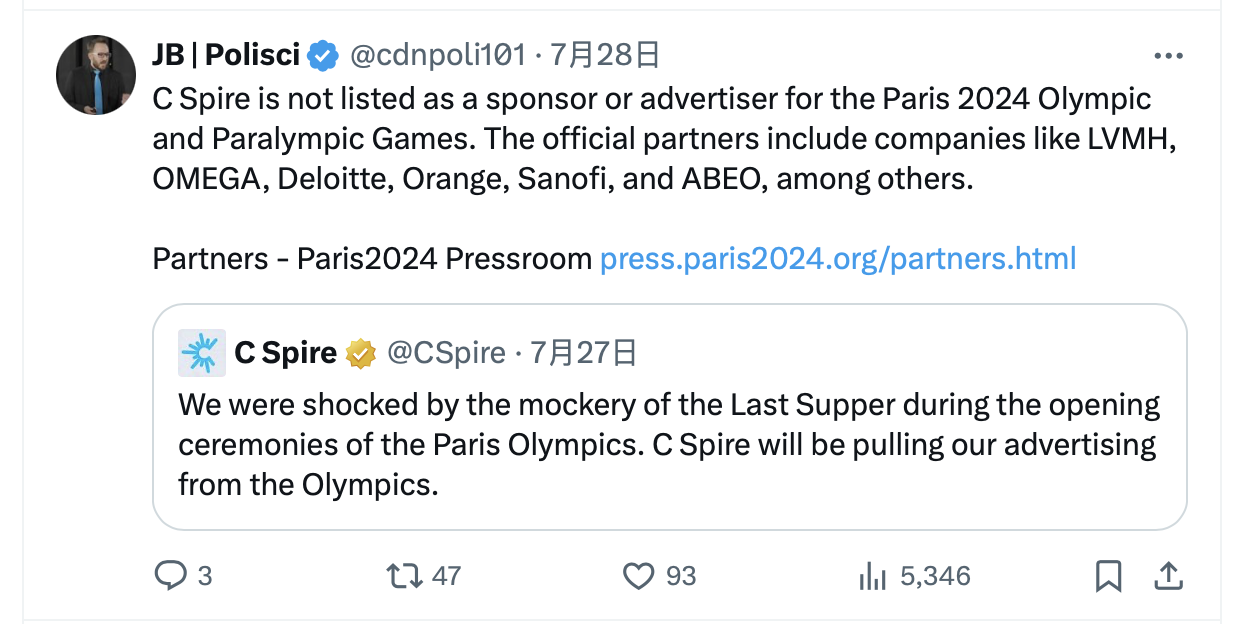Click the JB | Polisci display name
The width and height of the screenshot is (1252, 624).
tap(226, 55)
